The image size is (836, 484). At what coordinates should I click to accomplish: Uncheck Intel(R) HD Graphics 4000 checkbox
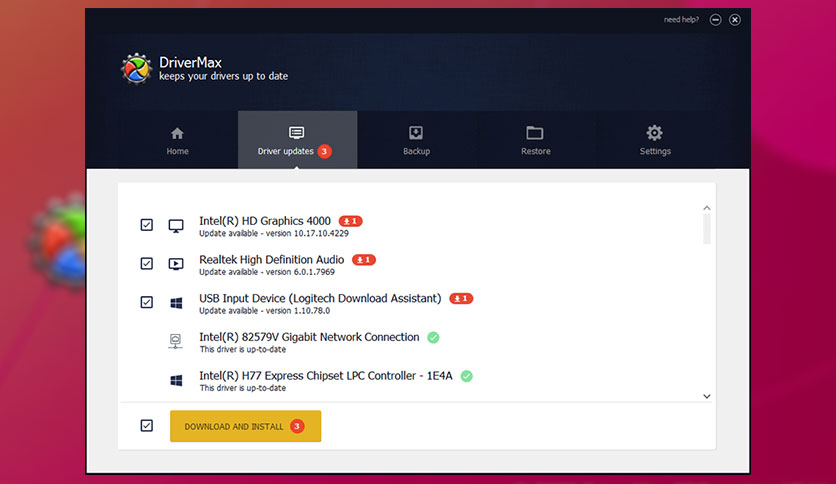point(147,225)
